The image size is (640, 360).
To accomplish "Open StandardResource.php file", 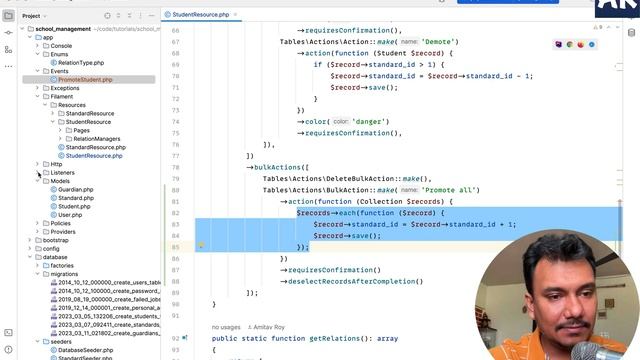I will point(96,147).
